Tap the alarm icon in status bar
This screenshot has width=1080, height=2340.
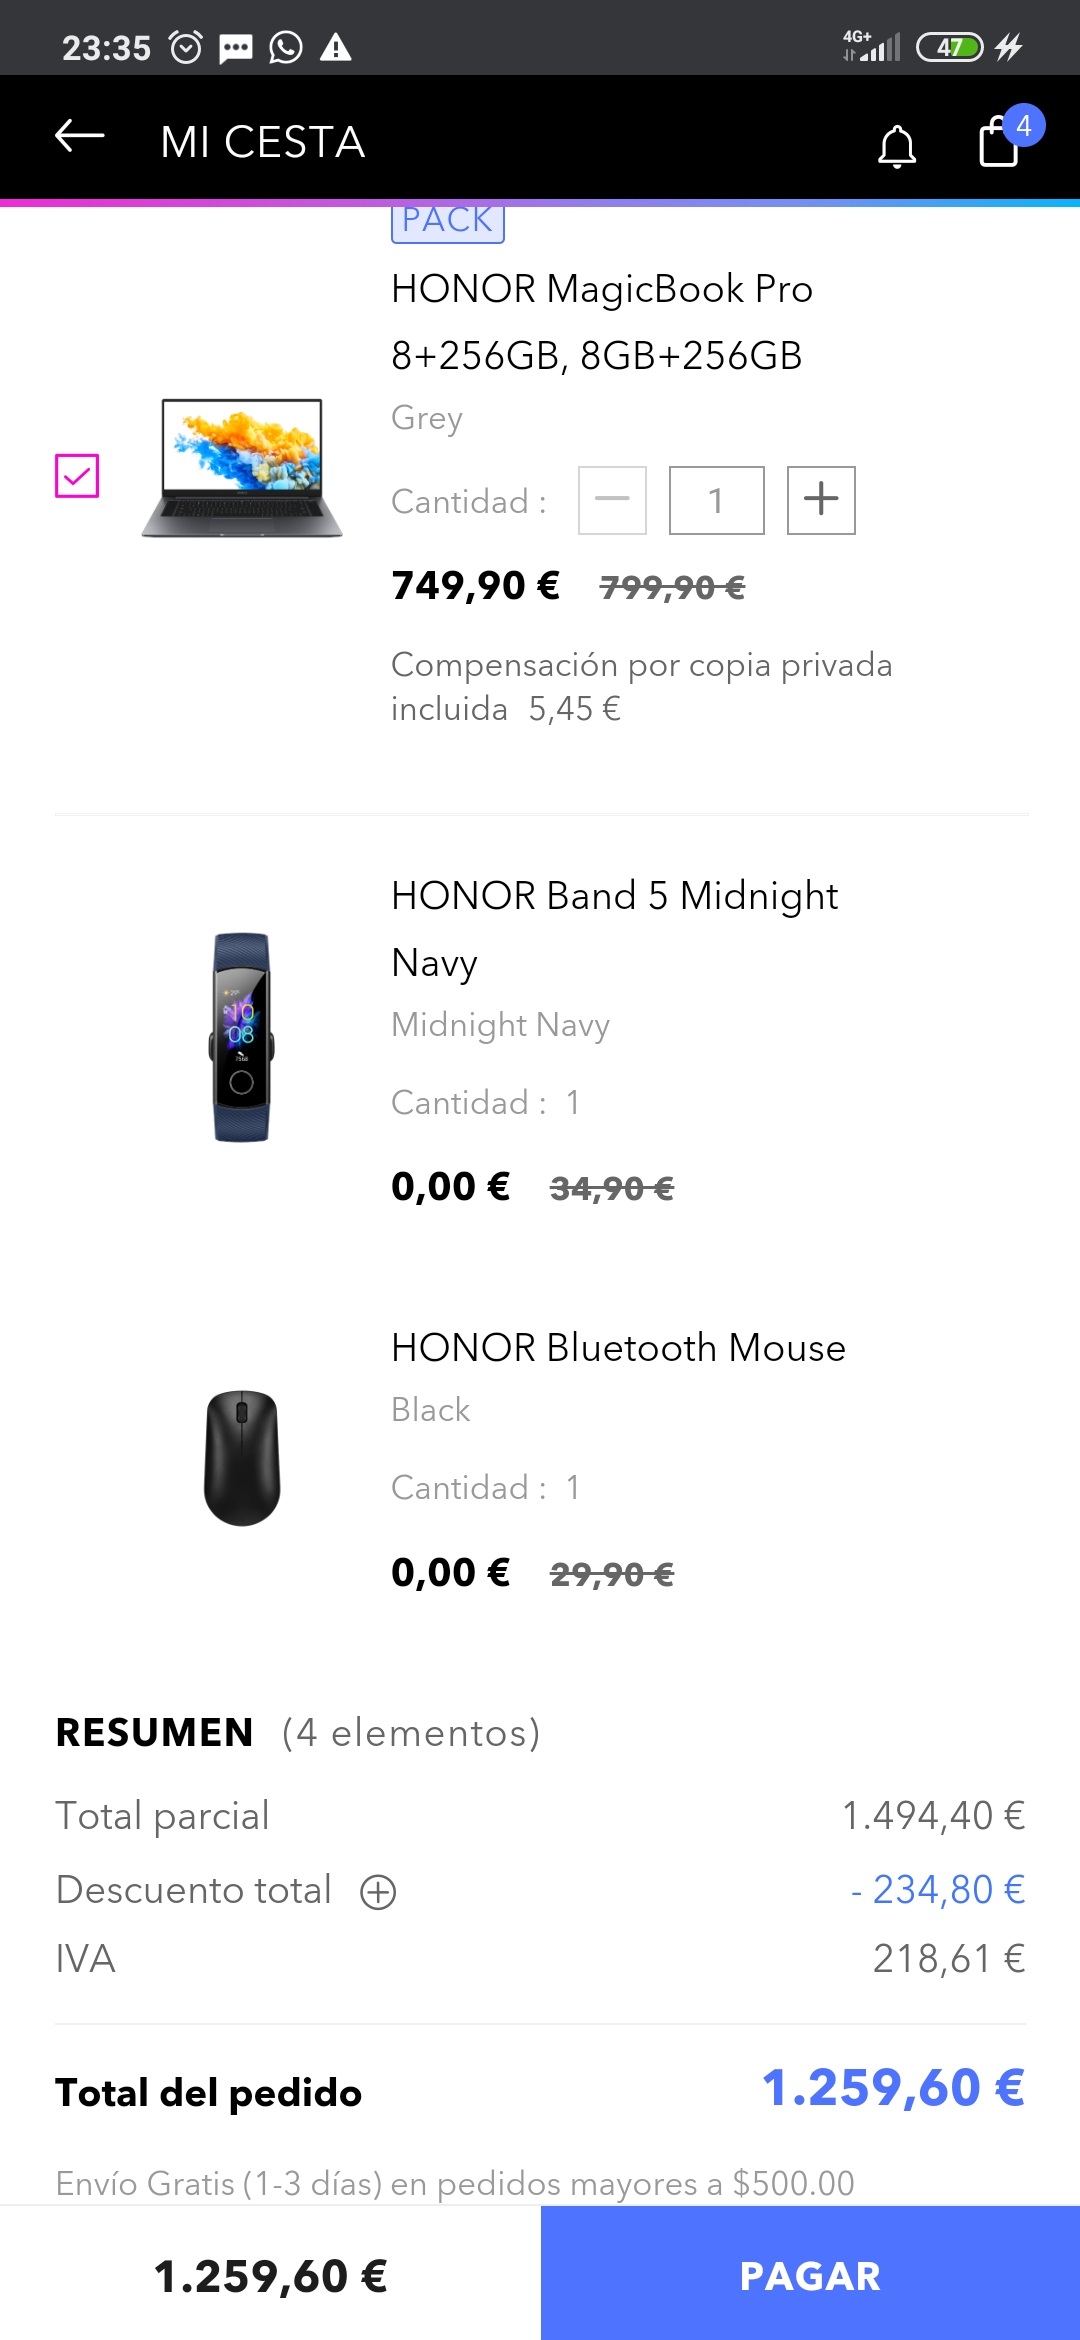186,47
